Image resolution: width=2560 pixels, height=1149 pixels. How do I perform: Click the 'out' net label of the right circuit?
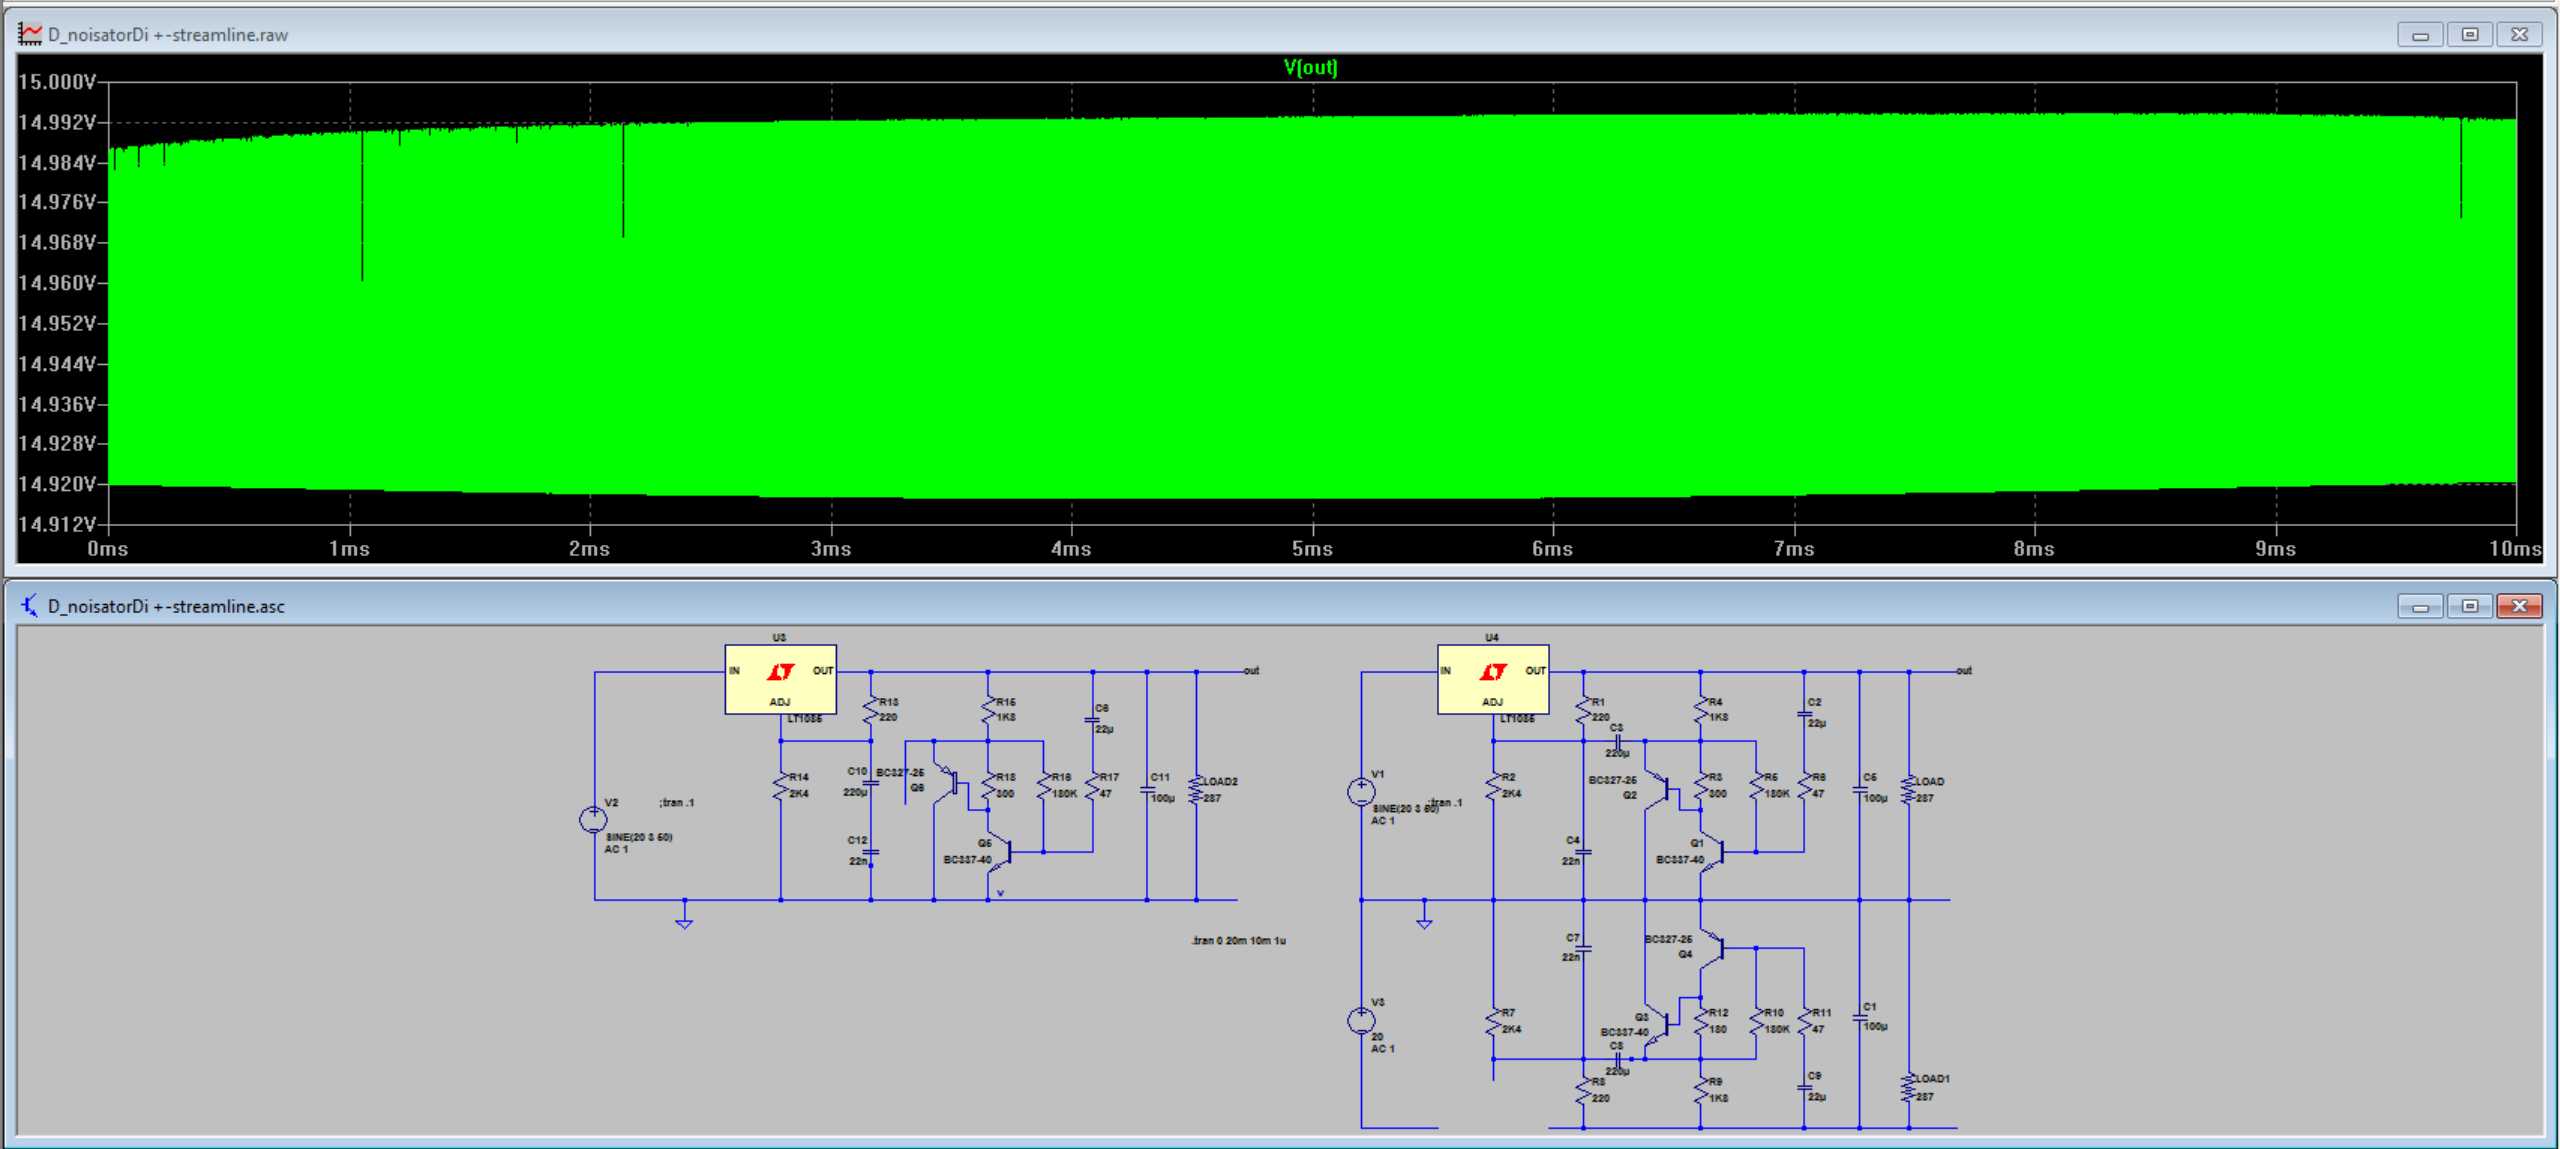coord(1964,671)
